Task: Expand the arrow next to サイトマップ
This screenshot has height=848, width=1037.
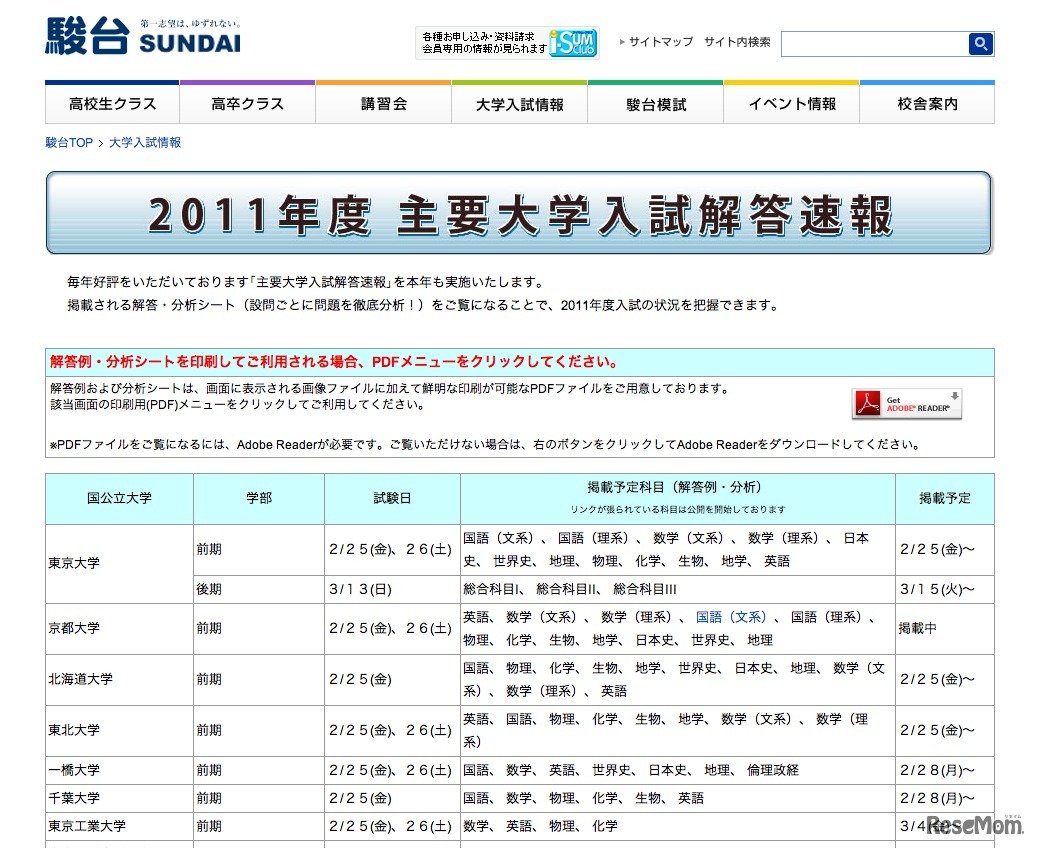Action: 623,43
